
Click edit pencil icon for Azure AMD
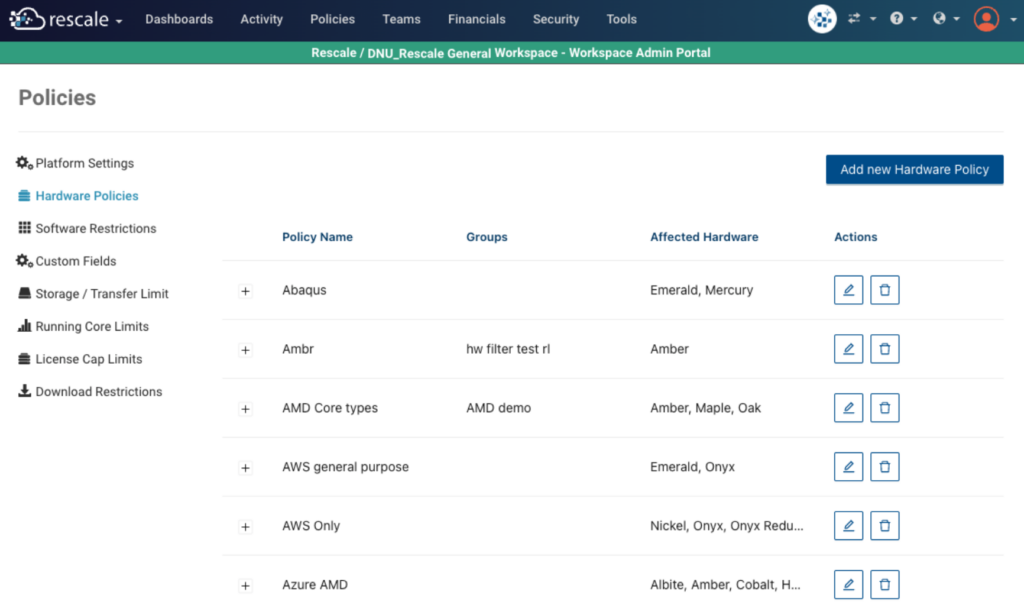tap(848, 584)
